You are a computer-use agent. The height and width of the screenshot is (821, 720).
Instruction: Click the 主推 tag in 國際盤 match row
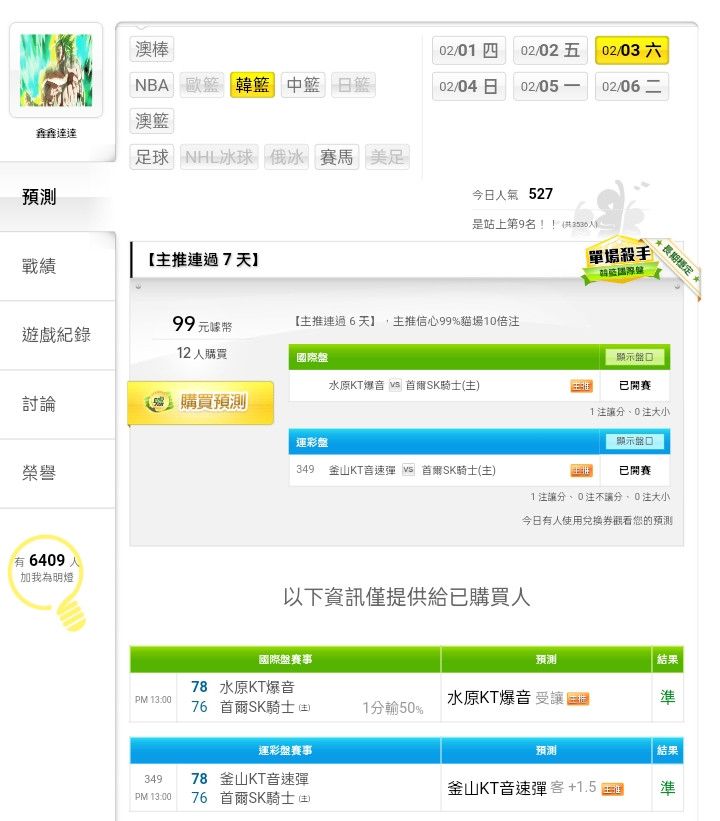click(581, 386)
